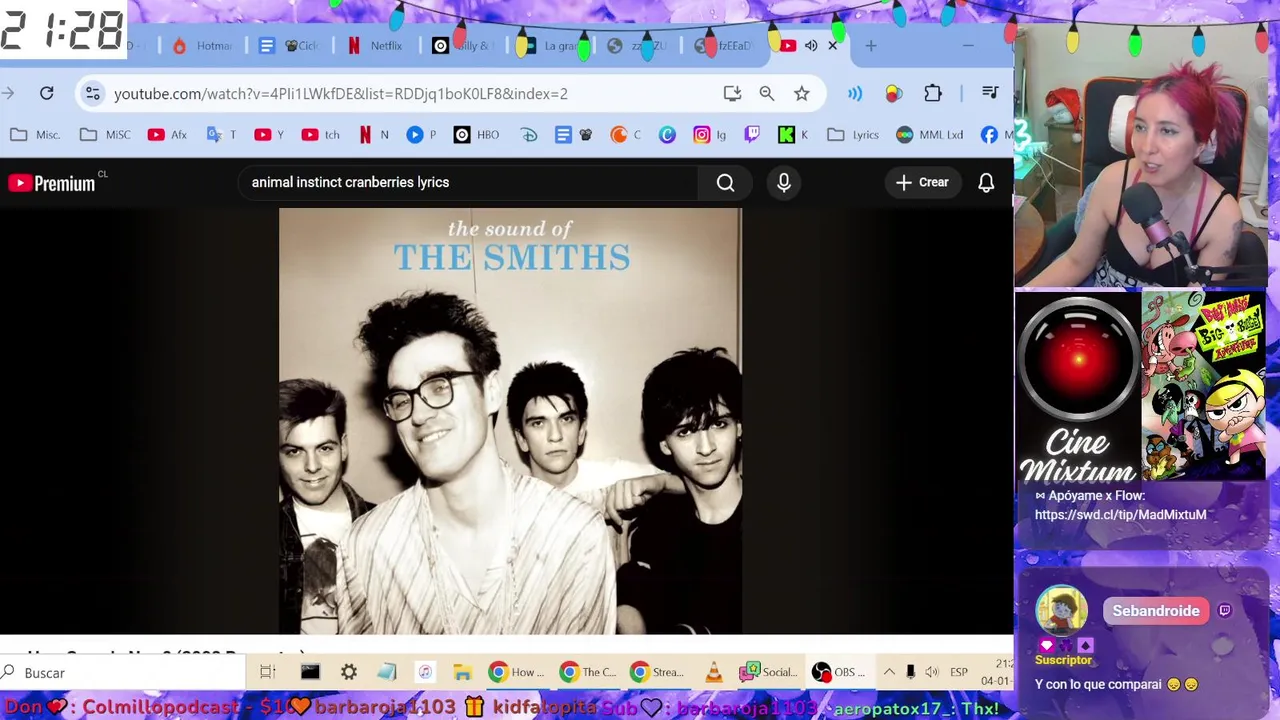The height and width of the screenshot is (720, 1280).
Task: Open the Twitch bookmark icon
Action: (752, 135)
